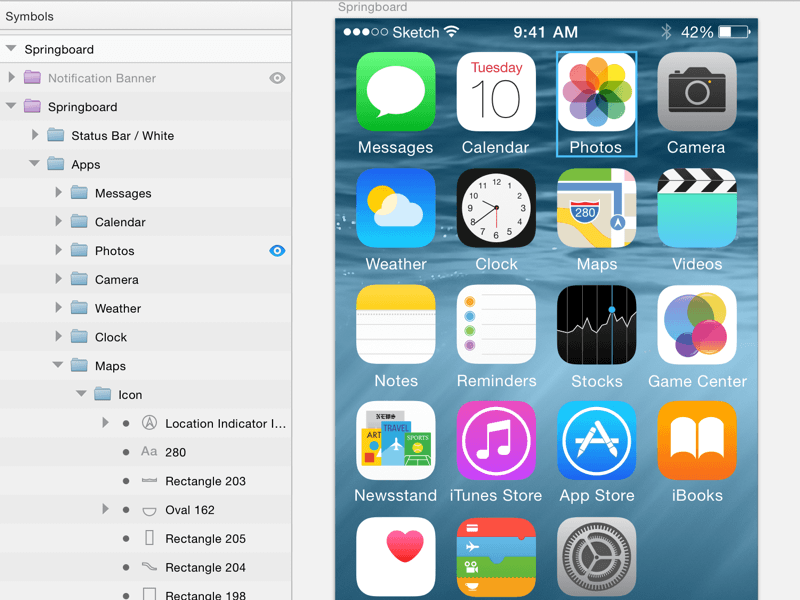Select the Settings gear icon at the bottom
This screenshot has width=800, height=600.
[x=596, y=557]
